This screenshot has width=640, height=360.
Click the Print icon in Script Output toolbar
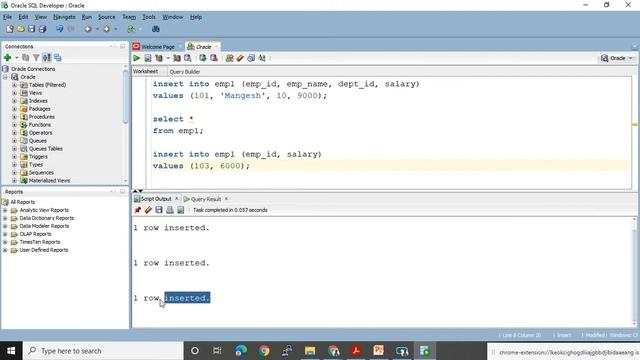(x=170, y=210)
